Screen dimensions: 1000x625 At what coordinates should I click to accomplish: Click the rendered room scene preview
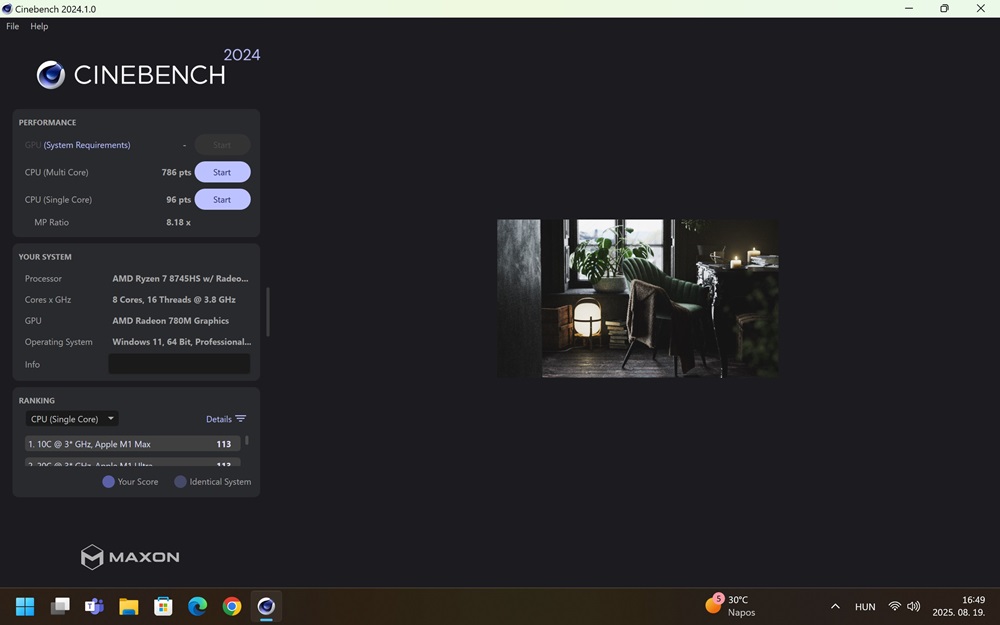637,298
